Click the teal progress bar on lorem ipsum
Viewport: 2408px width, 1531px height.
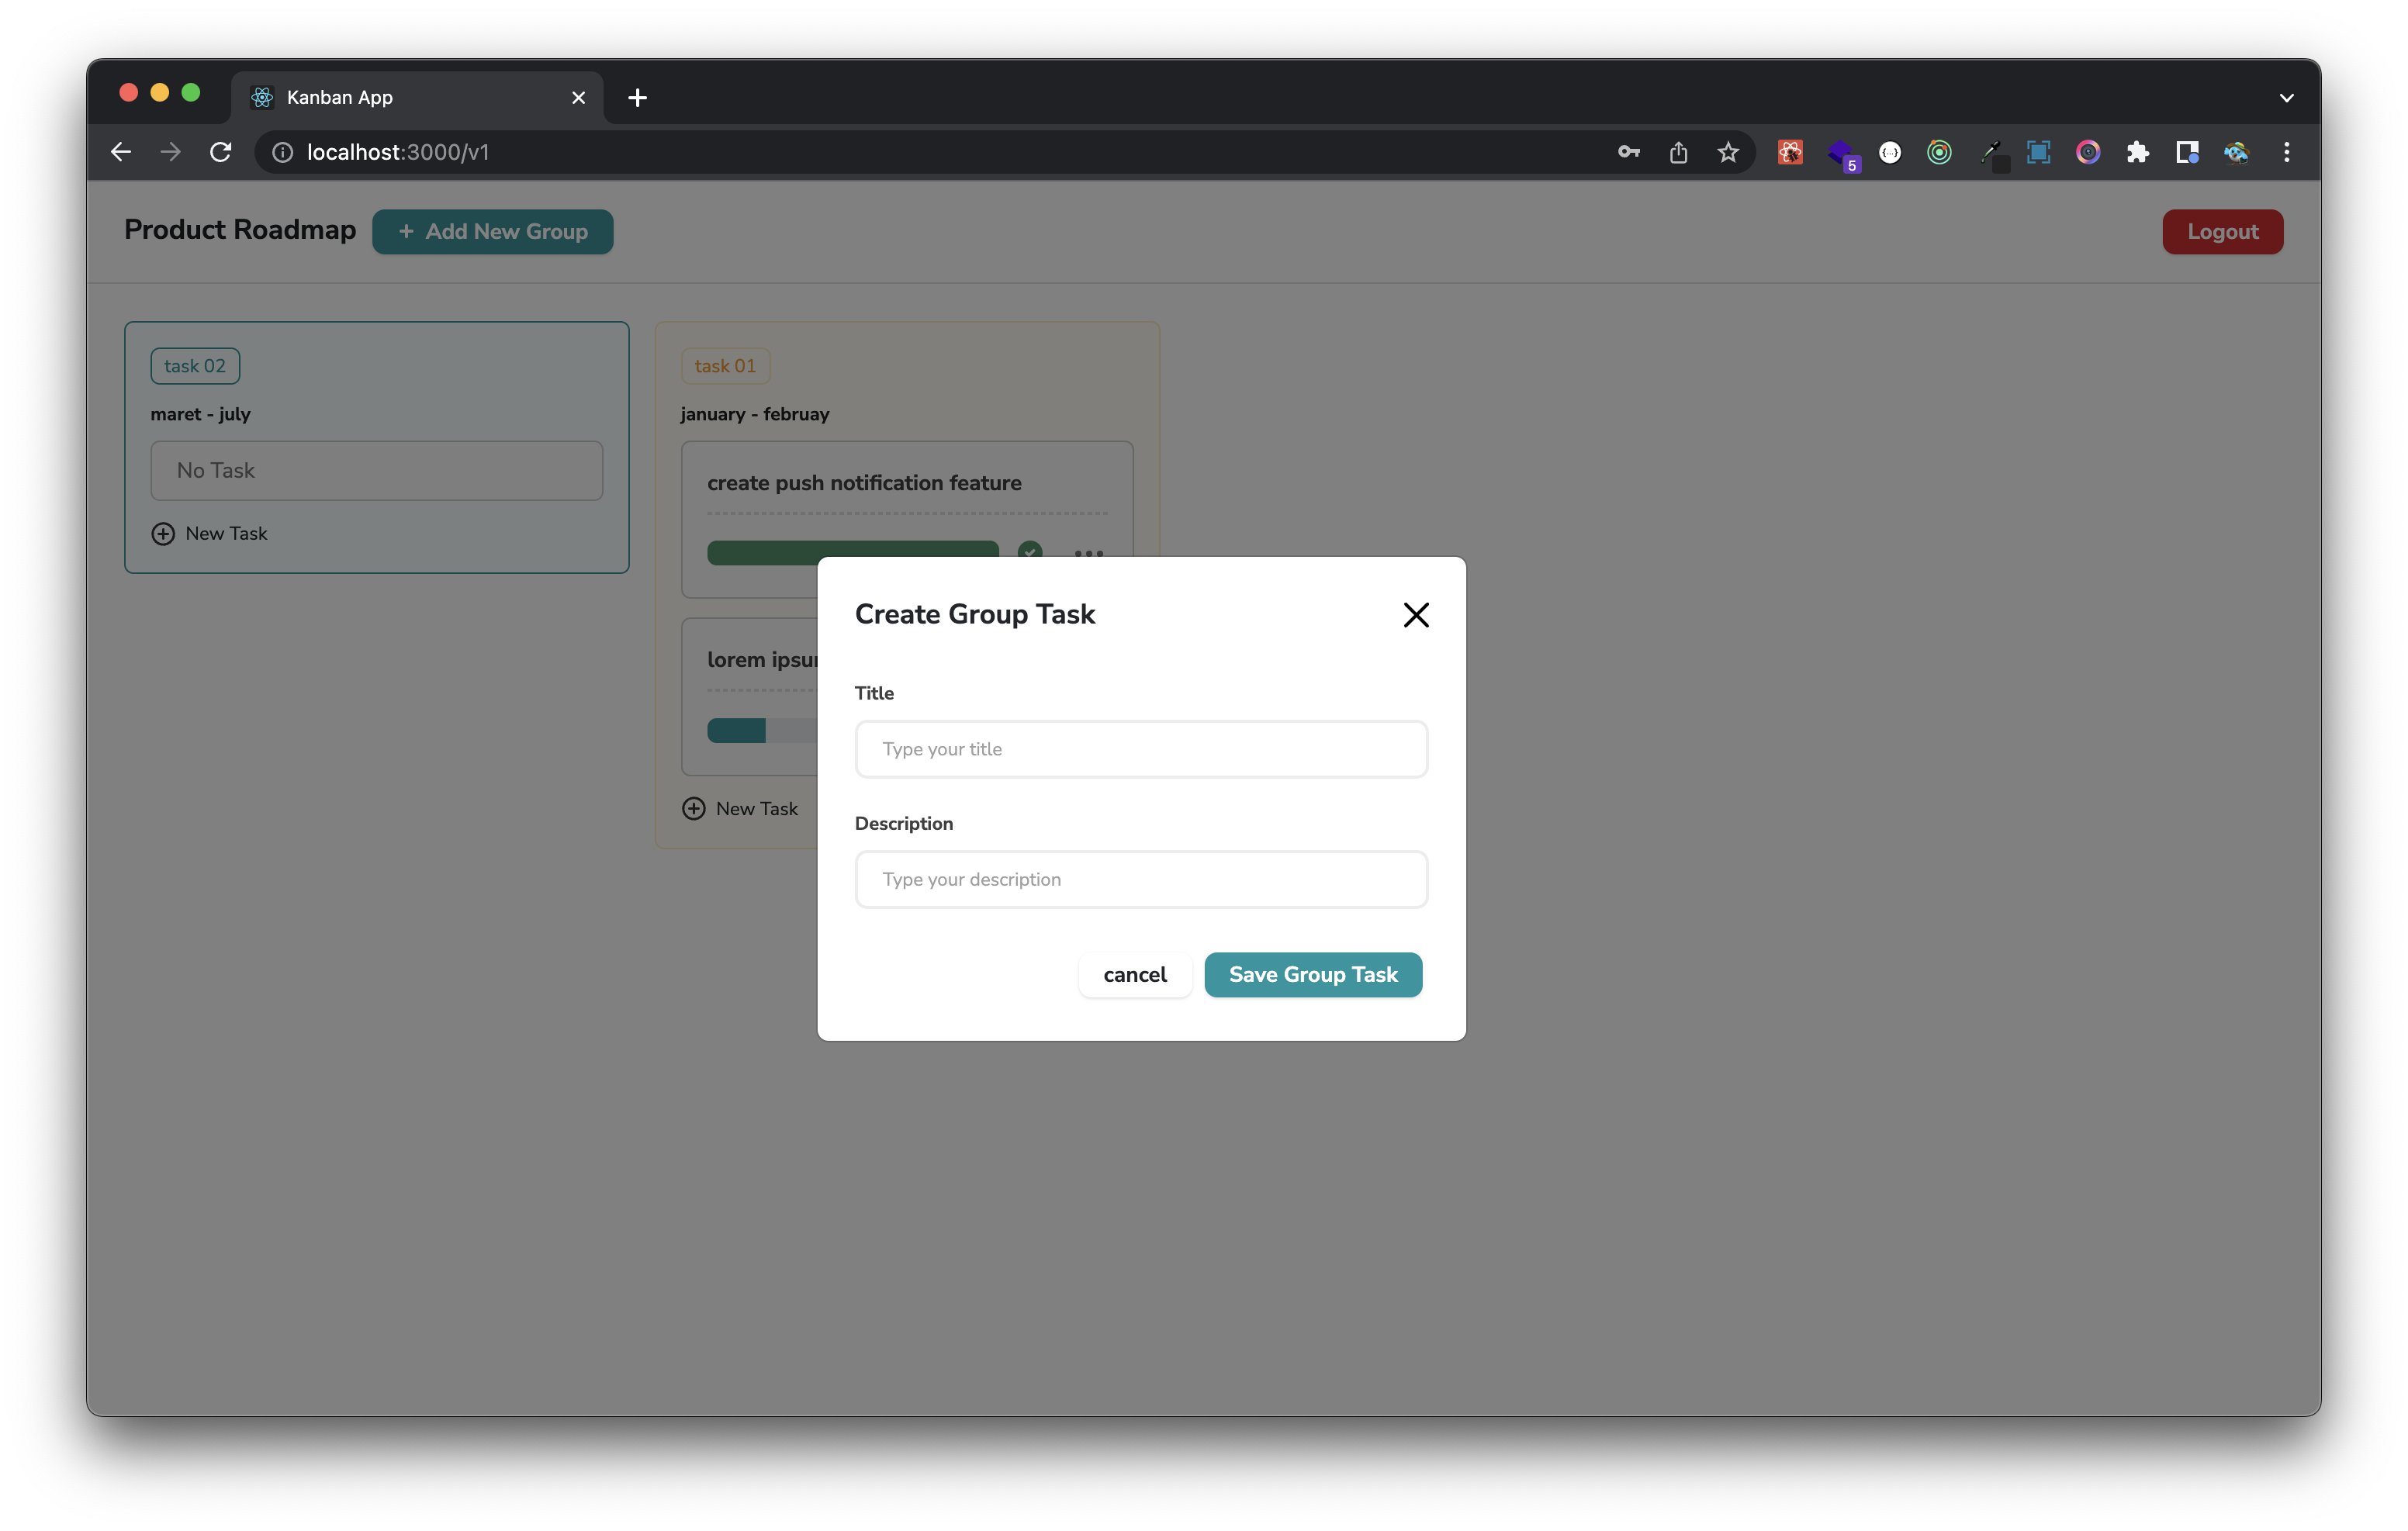pos(736,731)
